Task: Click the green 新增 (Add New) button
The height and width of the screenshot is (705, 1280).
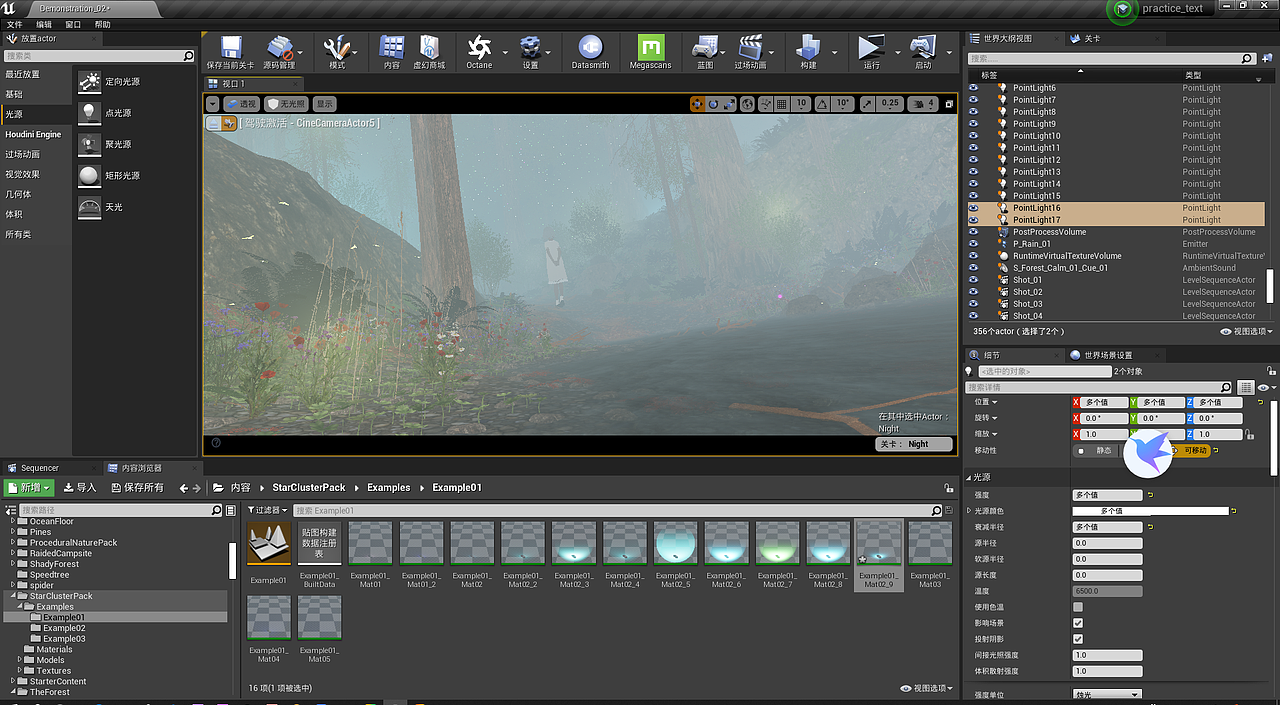Action: coord(29,488)
